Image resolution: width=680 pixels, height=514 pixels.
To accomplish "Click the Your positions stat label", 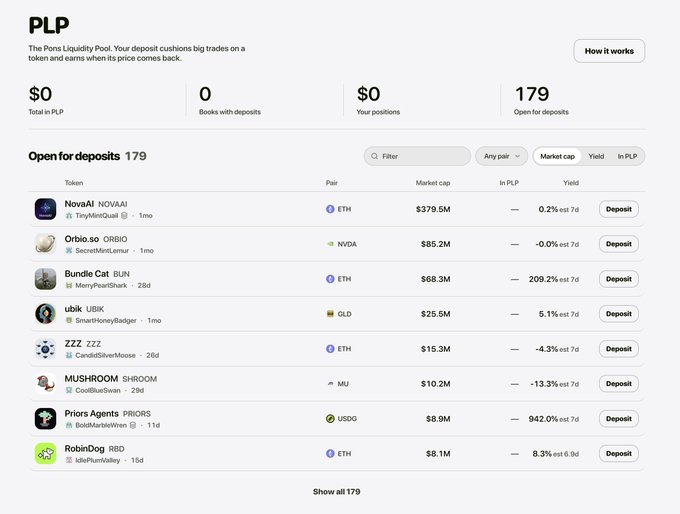I will tap(378, 112).
